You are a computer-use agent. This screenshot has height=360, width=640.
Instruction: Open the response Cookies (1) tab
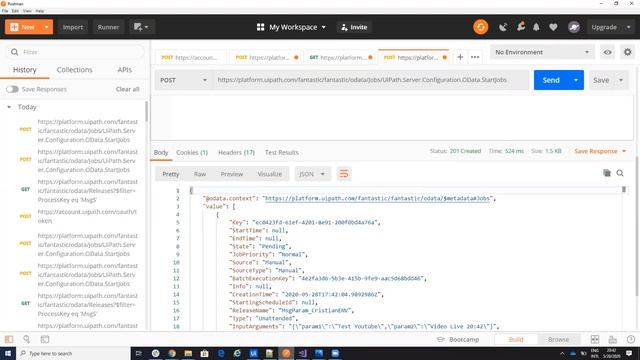(192, 152)
